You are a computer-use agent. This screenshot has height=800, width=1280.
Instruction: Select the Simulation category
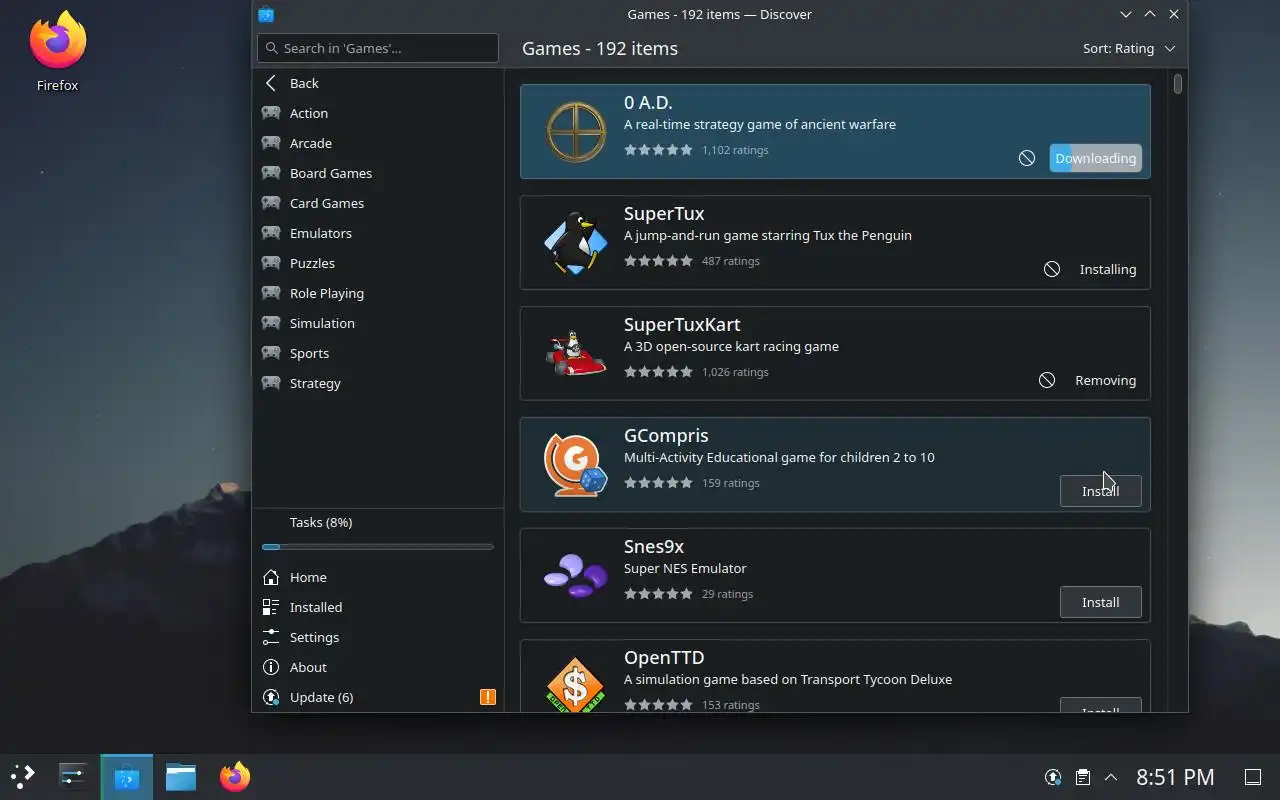[x=378, y=323]
